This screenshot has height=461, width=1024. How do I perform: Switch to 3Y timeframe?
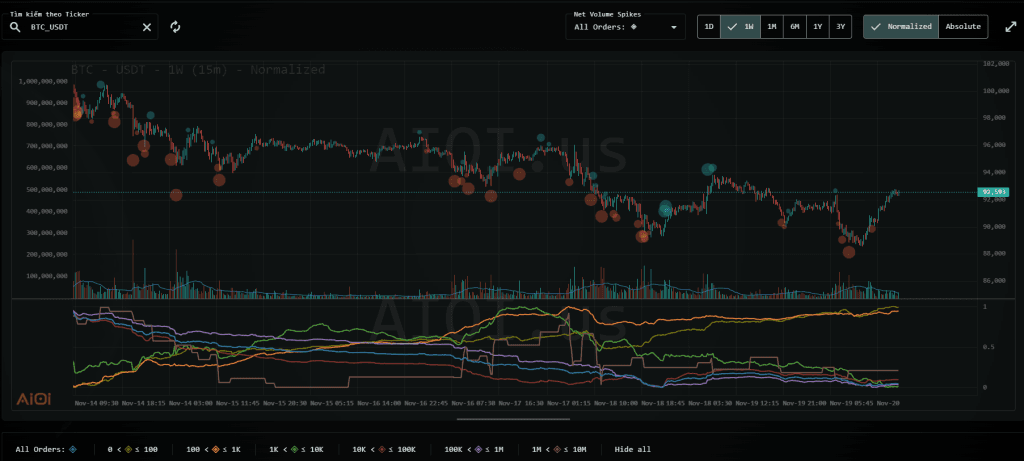pos(840,27)
